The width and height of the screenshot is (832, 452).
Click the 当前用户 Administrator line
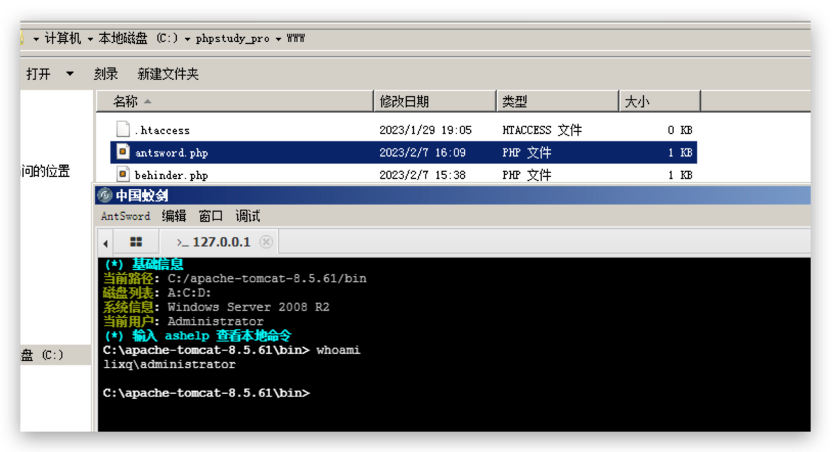click(x=183, y=321)
